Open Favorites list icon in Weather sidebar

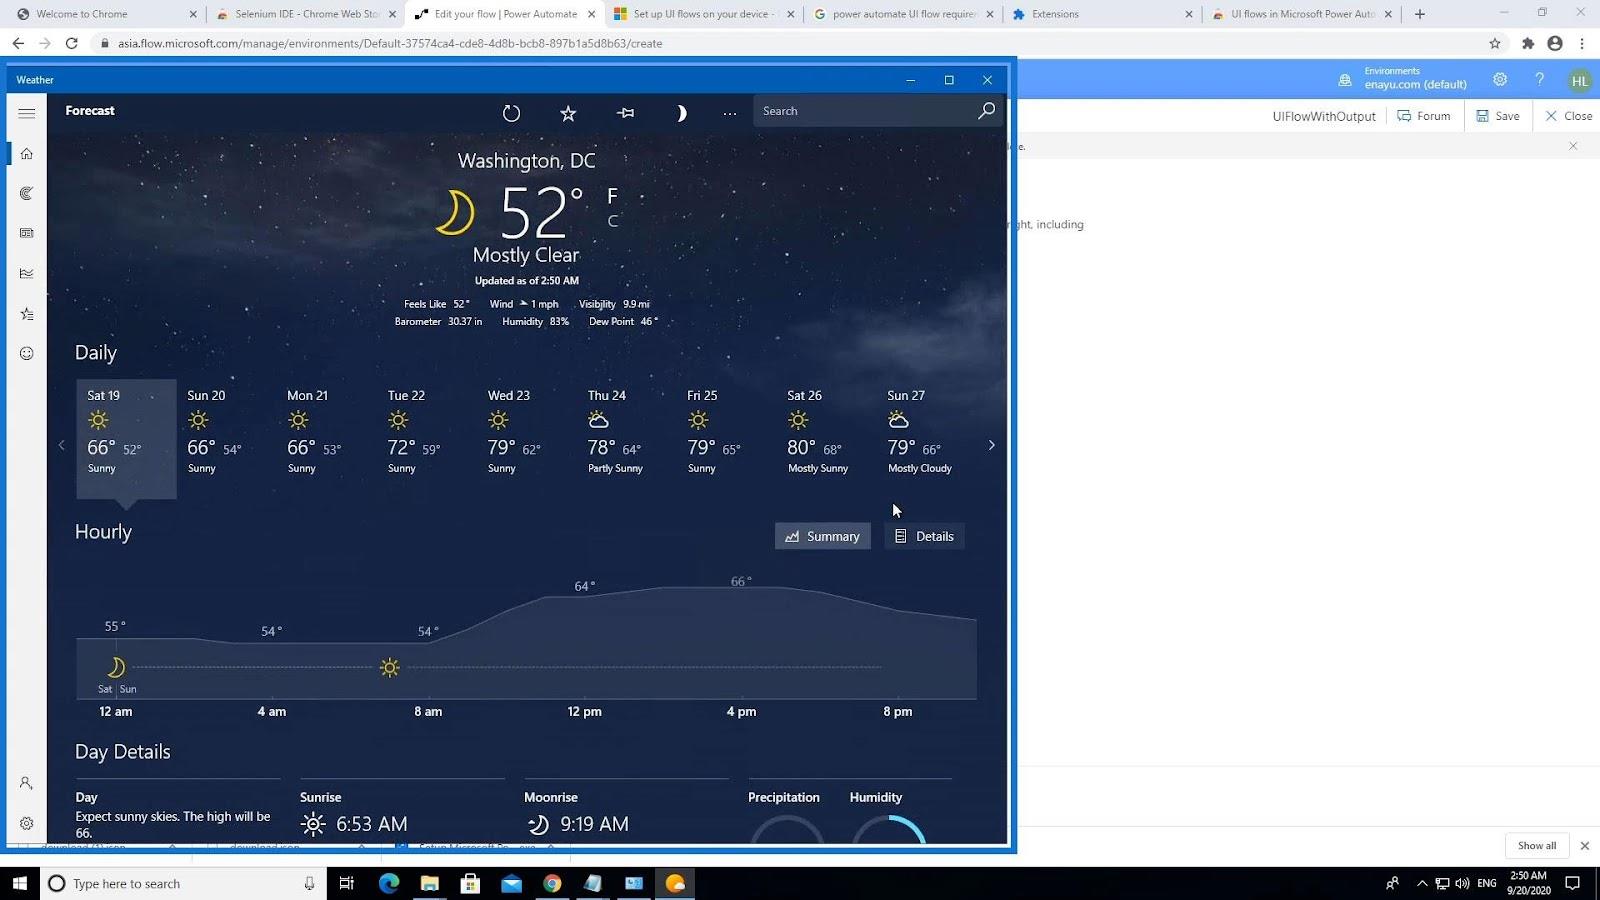pyautogui.click(x=27, y=314)
